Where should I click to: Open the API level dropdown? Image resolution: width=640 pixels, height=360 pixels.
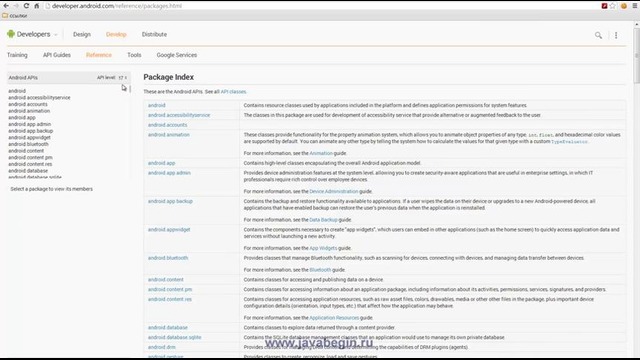[x=123, y=78]
